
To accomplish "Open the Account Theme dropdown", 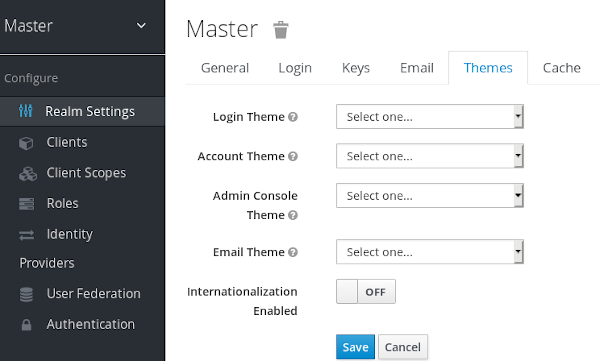I will tap(430, 156).
